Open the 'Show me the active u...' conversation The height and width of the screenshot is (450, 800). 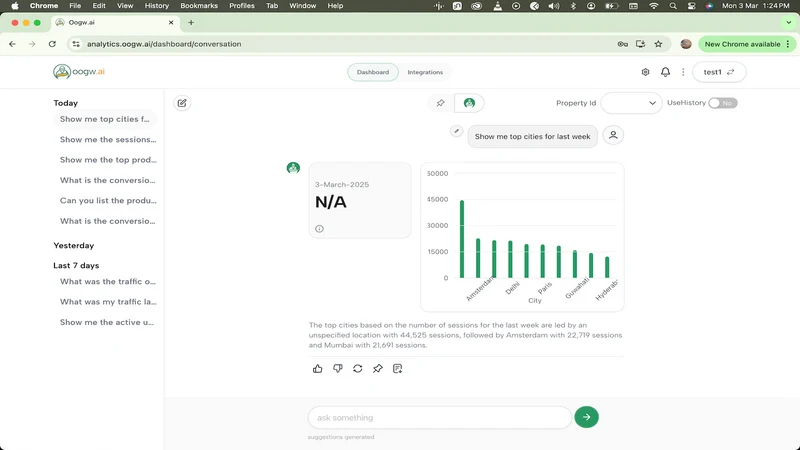click(x=107, y=322)
